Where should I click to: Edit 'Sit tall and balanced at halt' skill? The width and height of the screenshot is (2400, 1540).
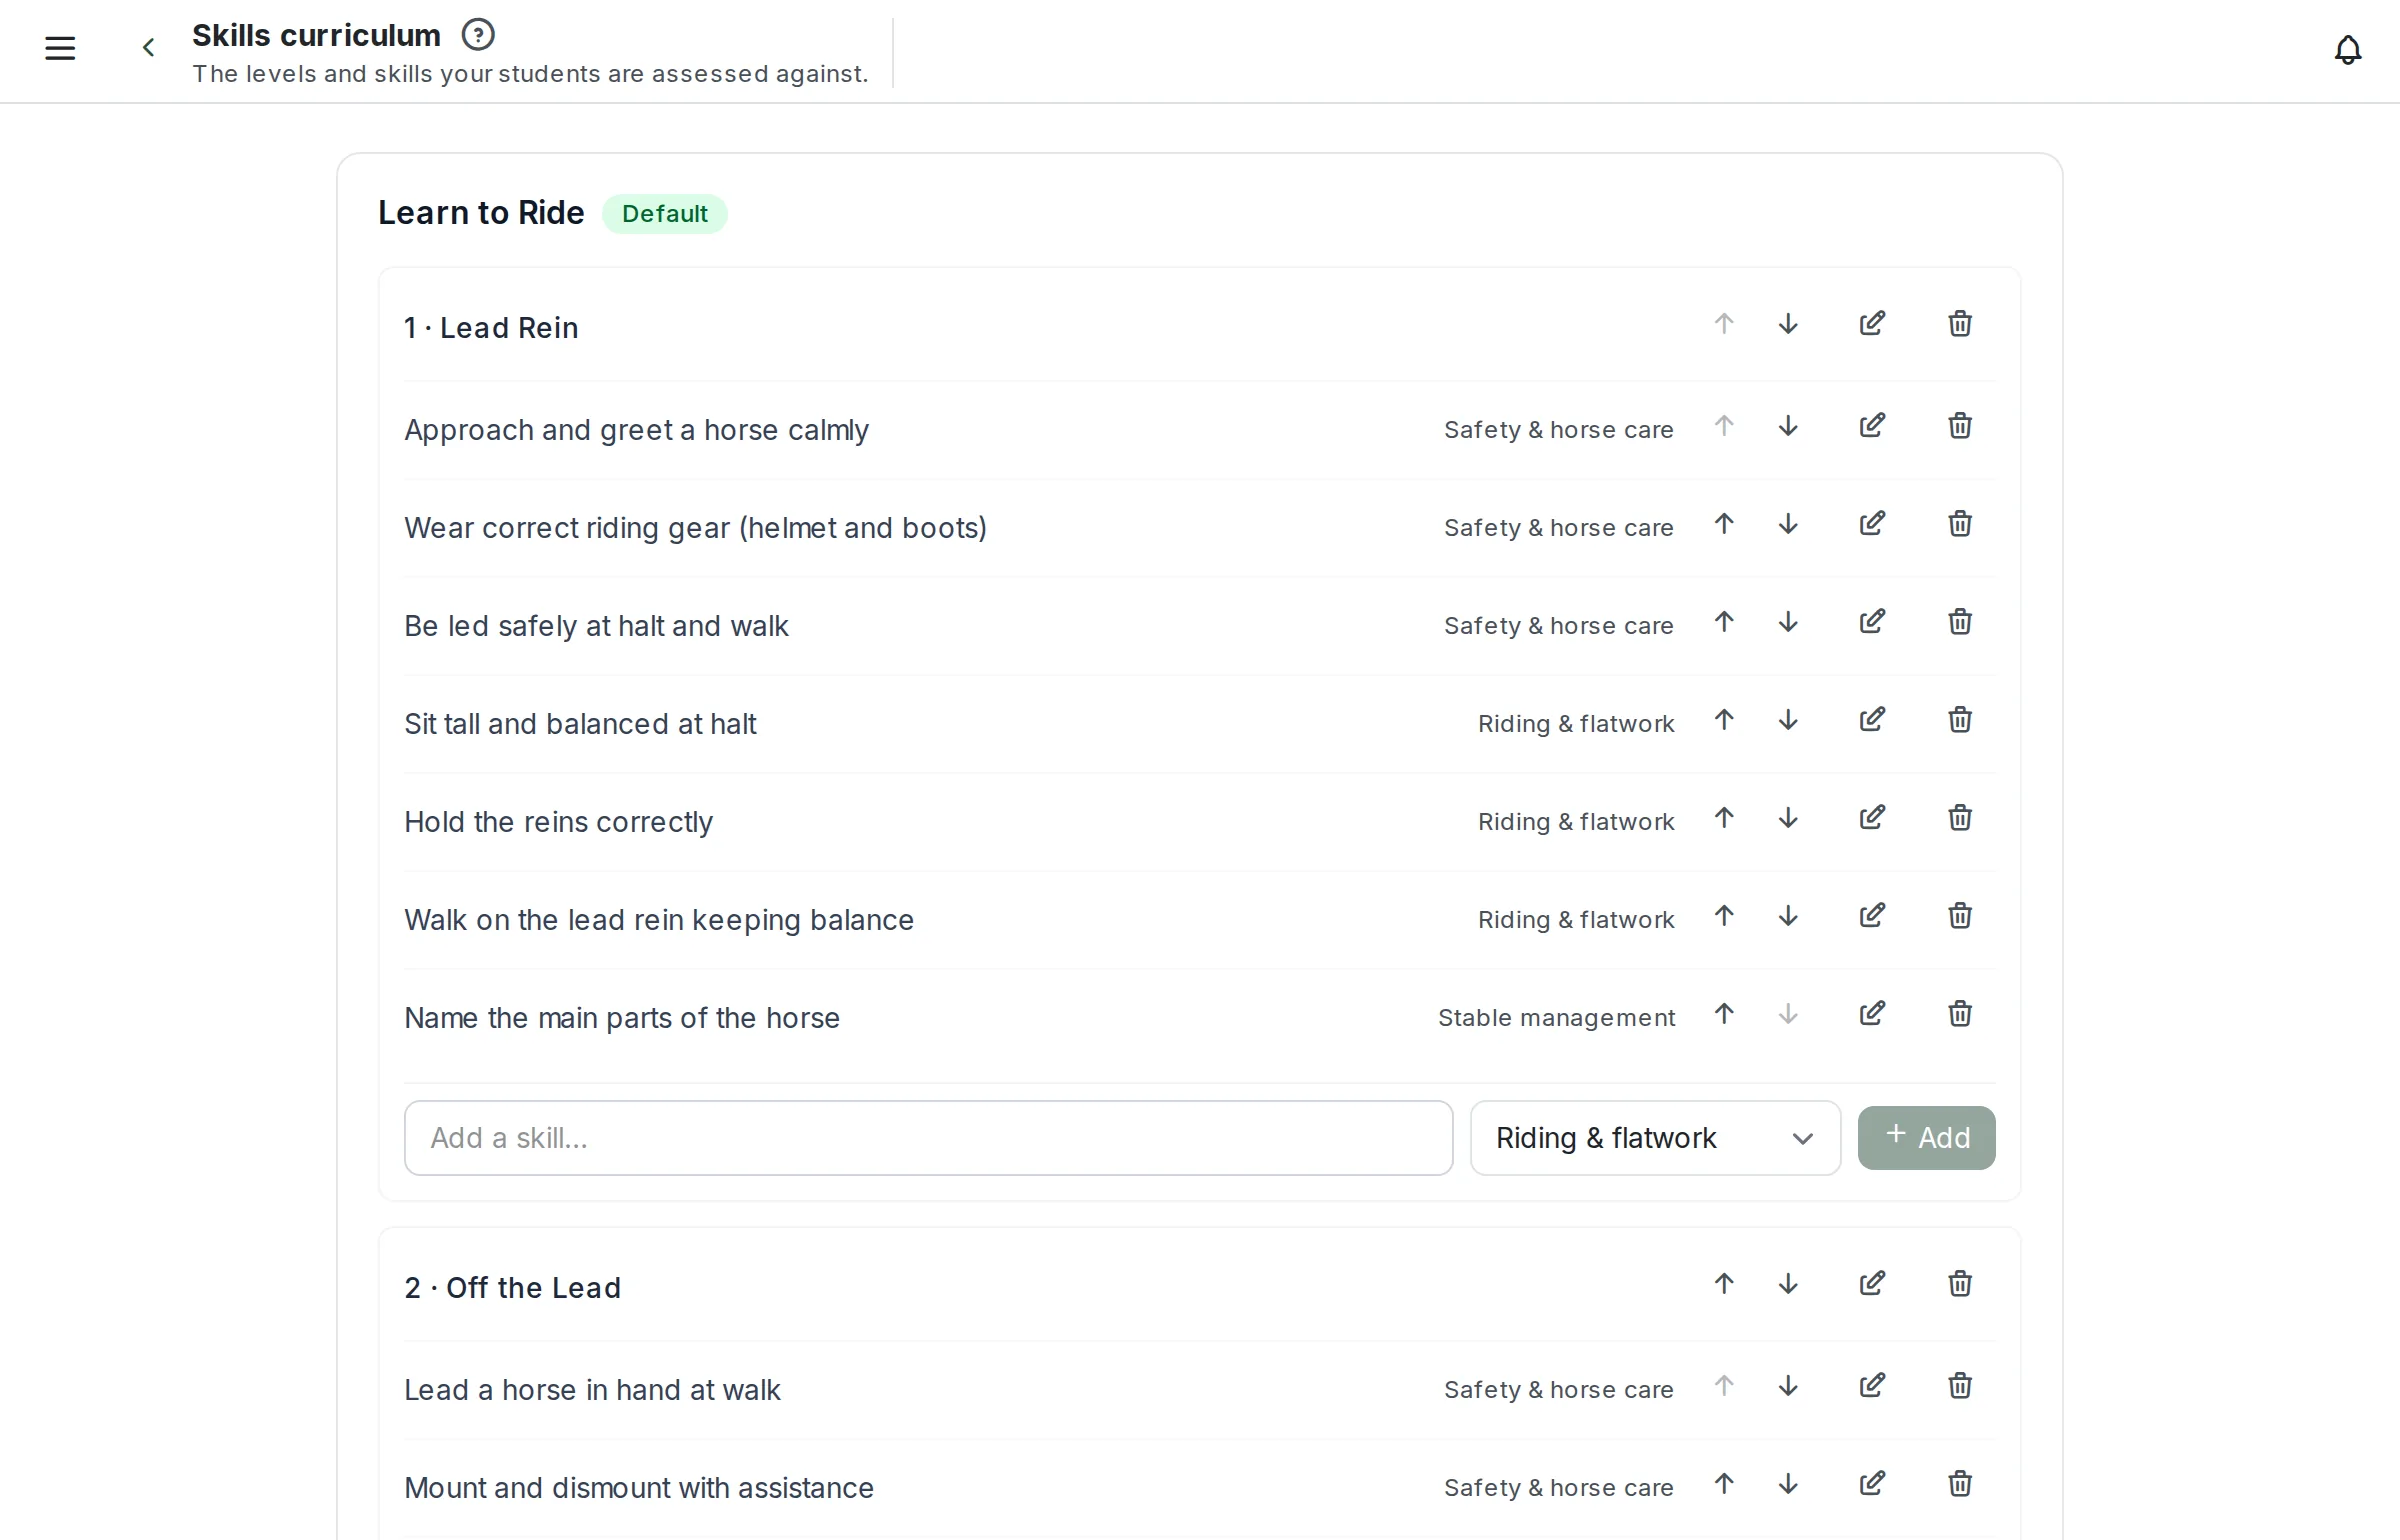(1872, 720)
